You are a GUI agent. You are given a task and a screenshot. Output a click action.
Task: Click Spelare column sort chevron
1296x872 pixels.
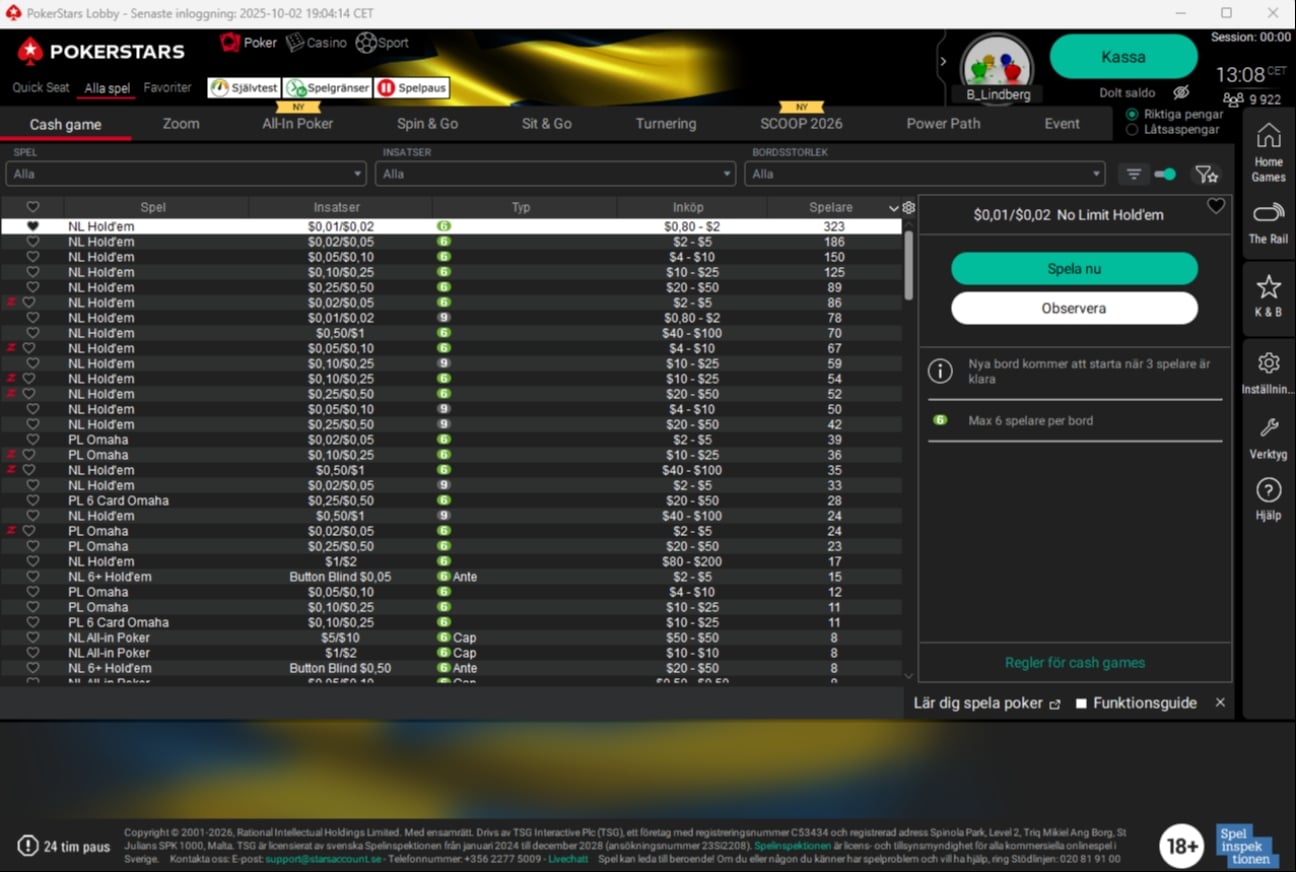point(893,208)
